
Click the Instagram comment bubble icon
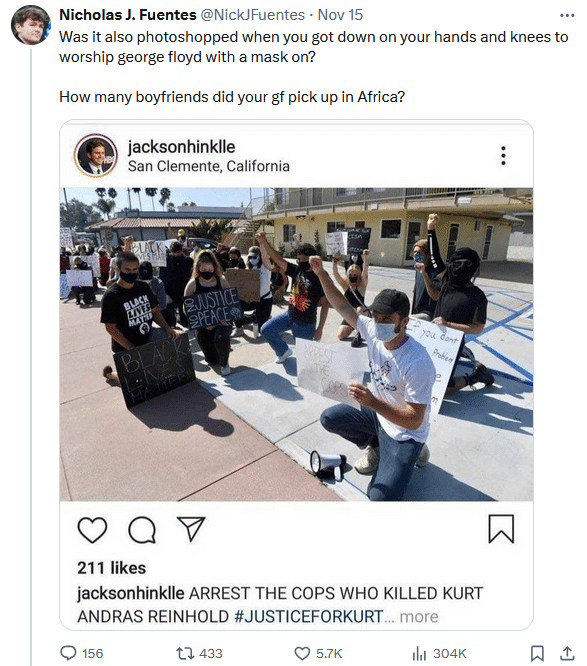click(142, 530)
